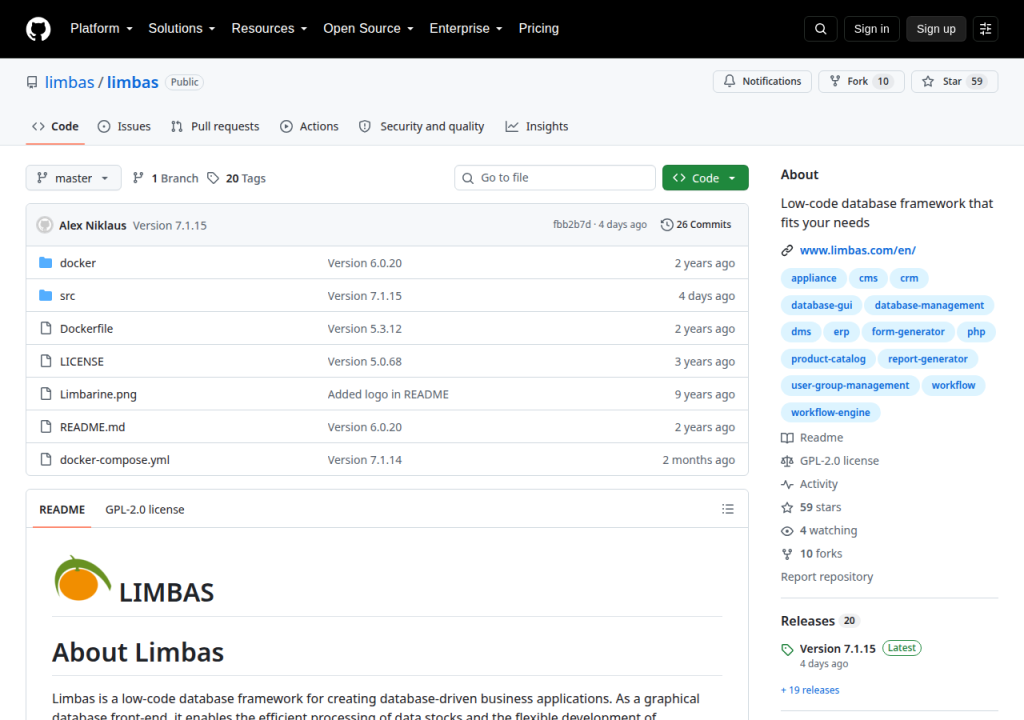Open the 10 forks link

pos(812,553)
